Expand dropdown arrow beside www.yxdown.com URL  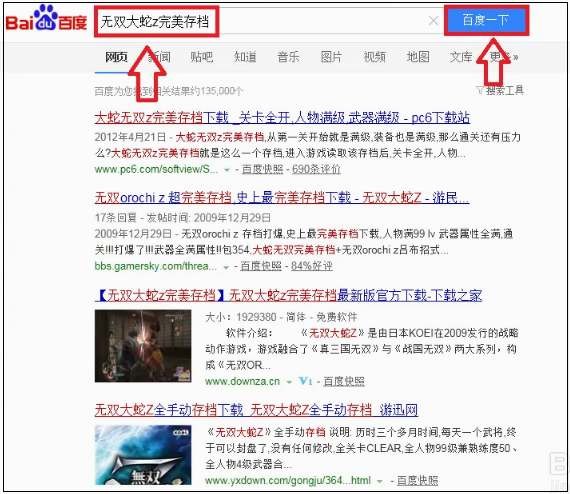[x=380, y=481]
